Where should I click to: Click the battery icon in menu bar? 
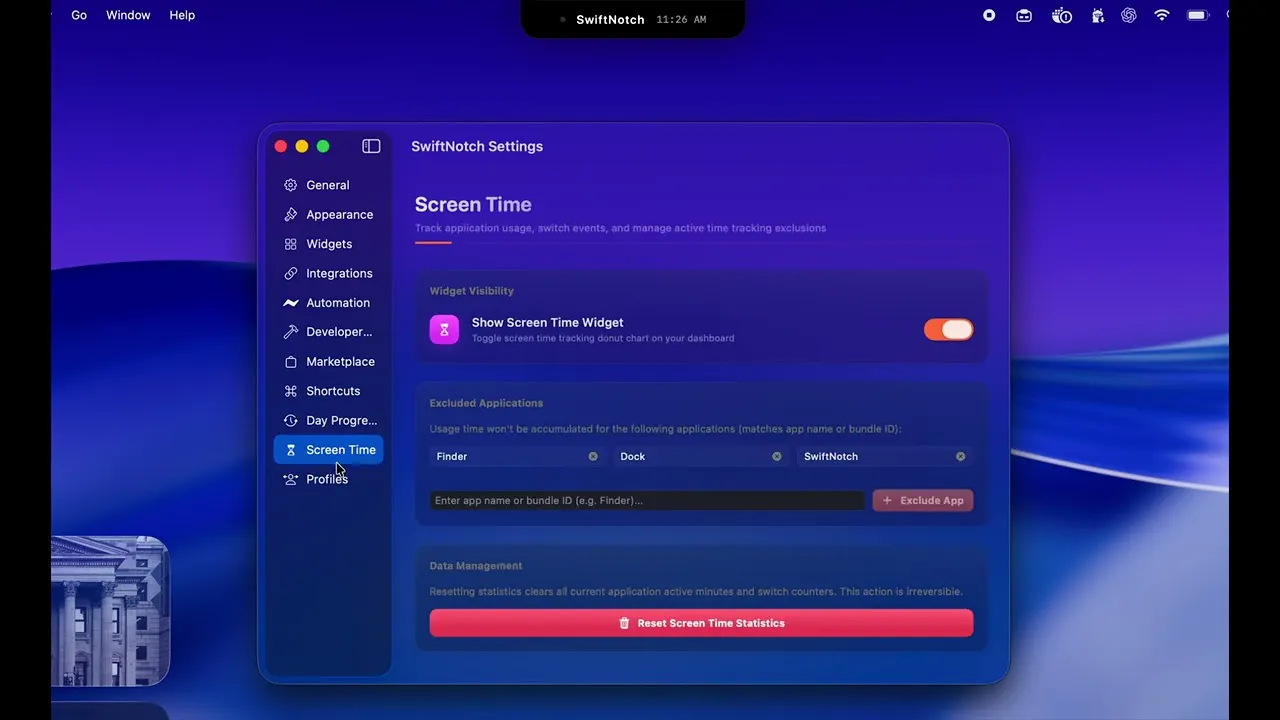pyautogui.click(x=1197, y=15)
